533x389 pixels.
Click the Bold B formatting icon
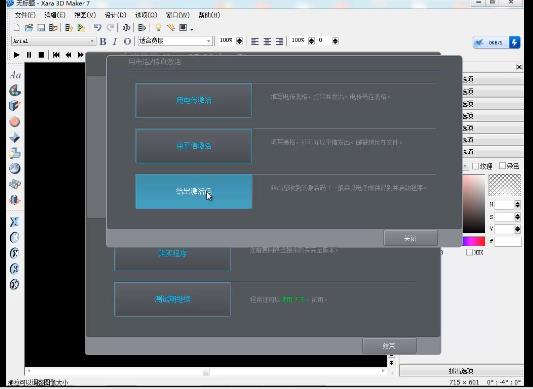pos(103,41)
